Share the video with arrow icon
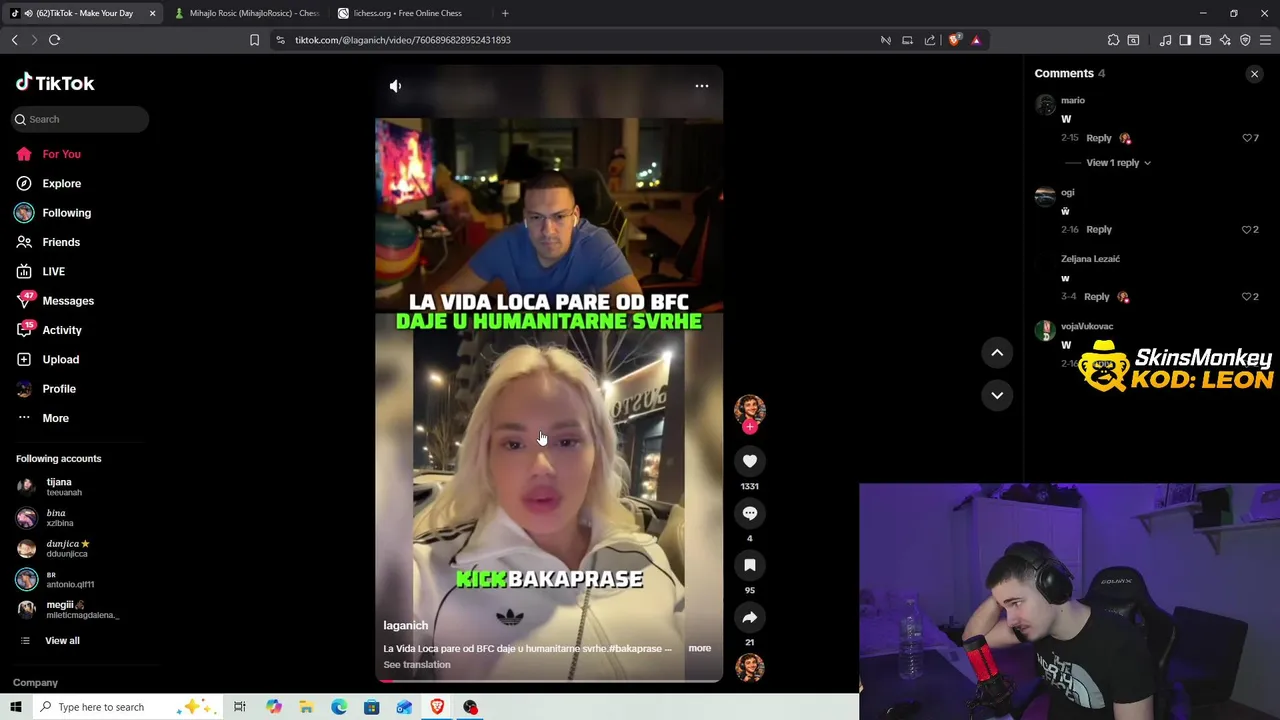This screenshot has width=1280, height=720. 750,617
